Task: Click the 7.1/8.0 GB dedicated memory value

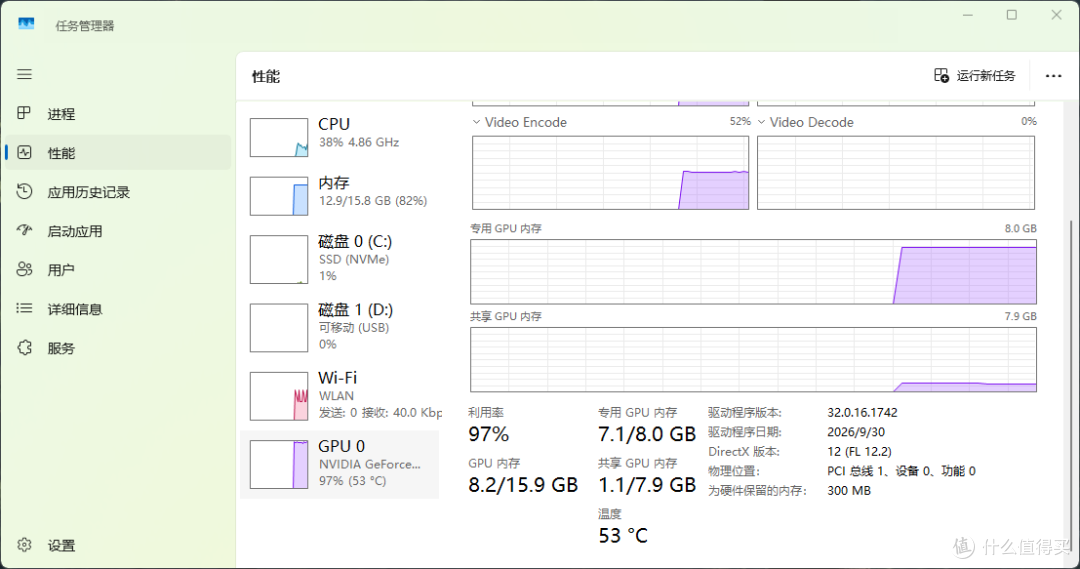Action: 647,434
